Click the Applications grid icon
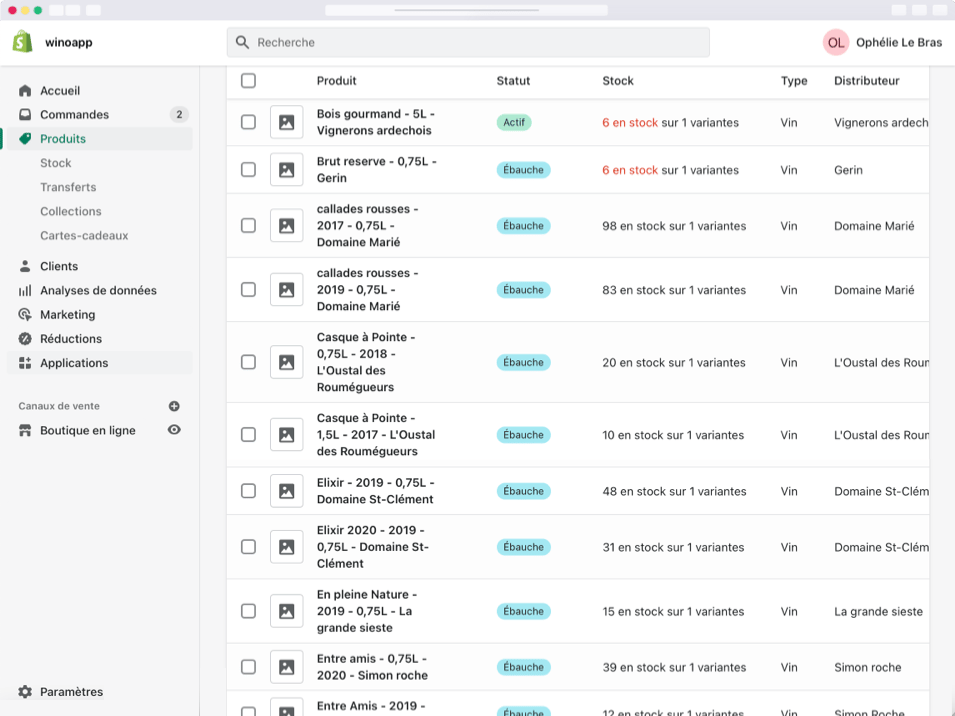The height and width of the screenshot is (716, 955). pos(25,363)
